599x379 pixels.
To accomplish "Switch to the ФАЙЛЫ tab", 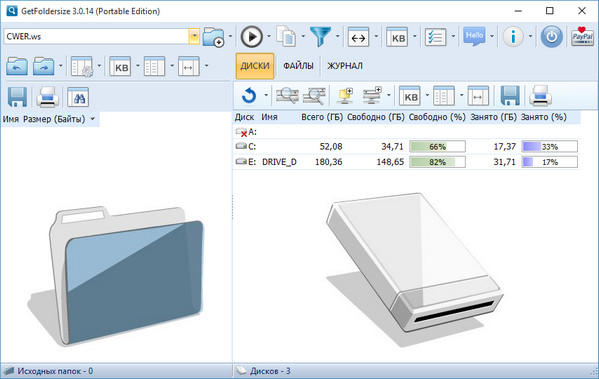I will coord(298,66).
